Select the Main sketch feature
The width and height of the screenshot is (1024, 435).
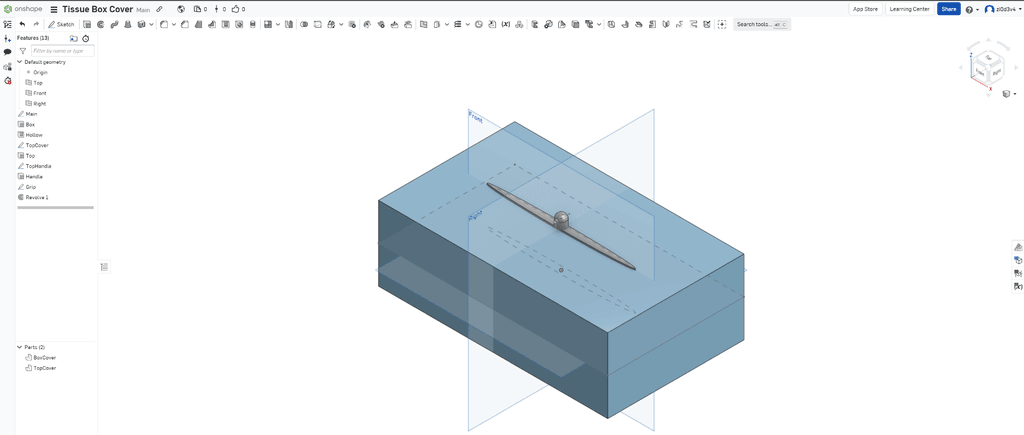31,114
